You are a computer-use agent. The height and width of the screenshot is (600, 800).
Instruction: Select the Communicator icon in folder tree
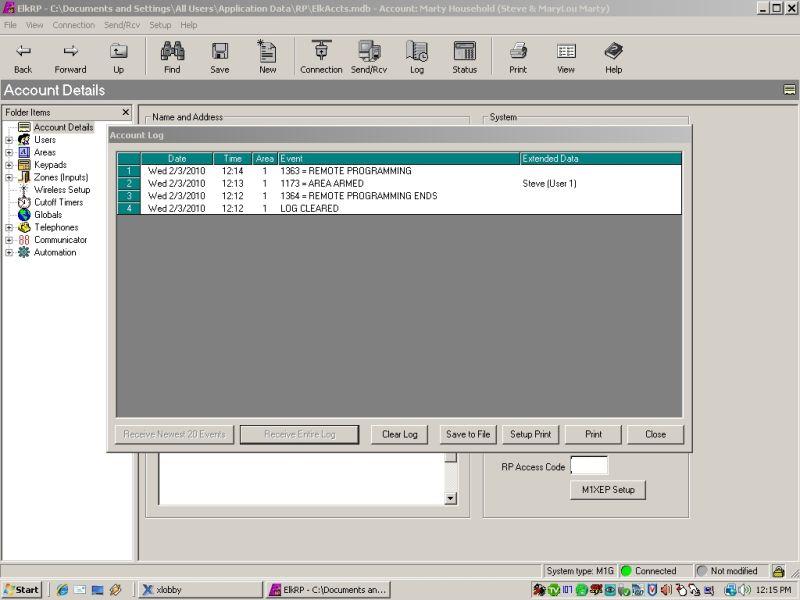[x=24, y=240]
